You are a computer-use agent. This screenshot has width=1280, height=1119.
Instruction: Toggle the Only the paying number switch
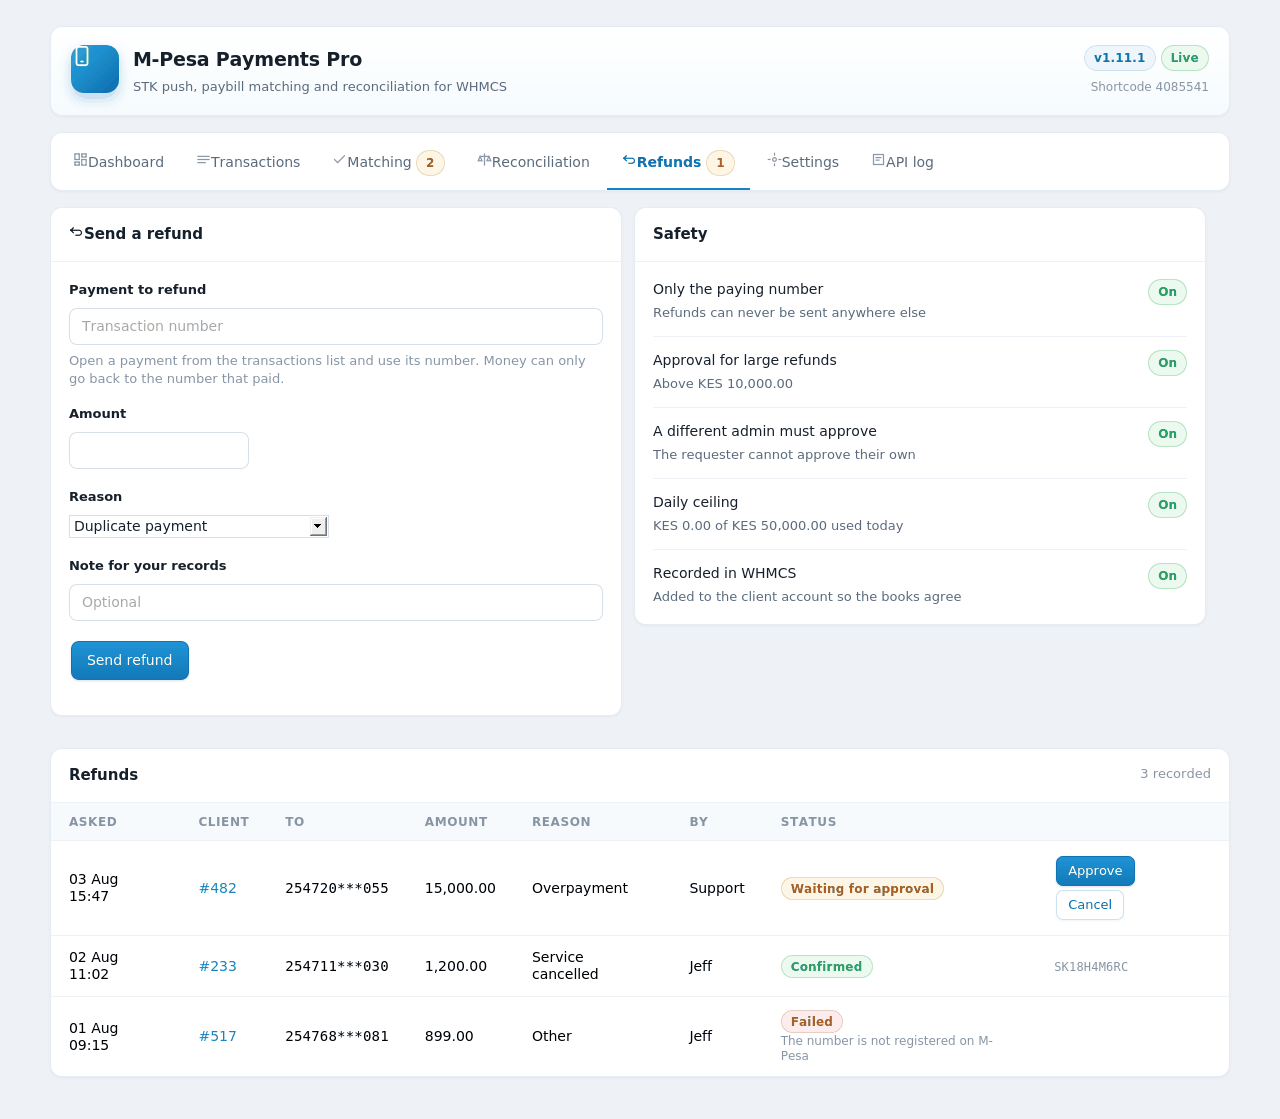tap(1167, 292)
